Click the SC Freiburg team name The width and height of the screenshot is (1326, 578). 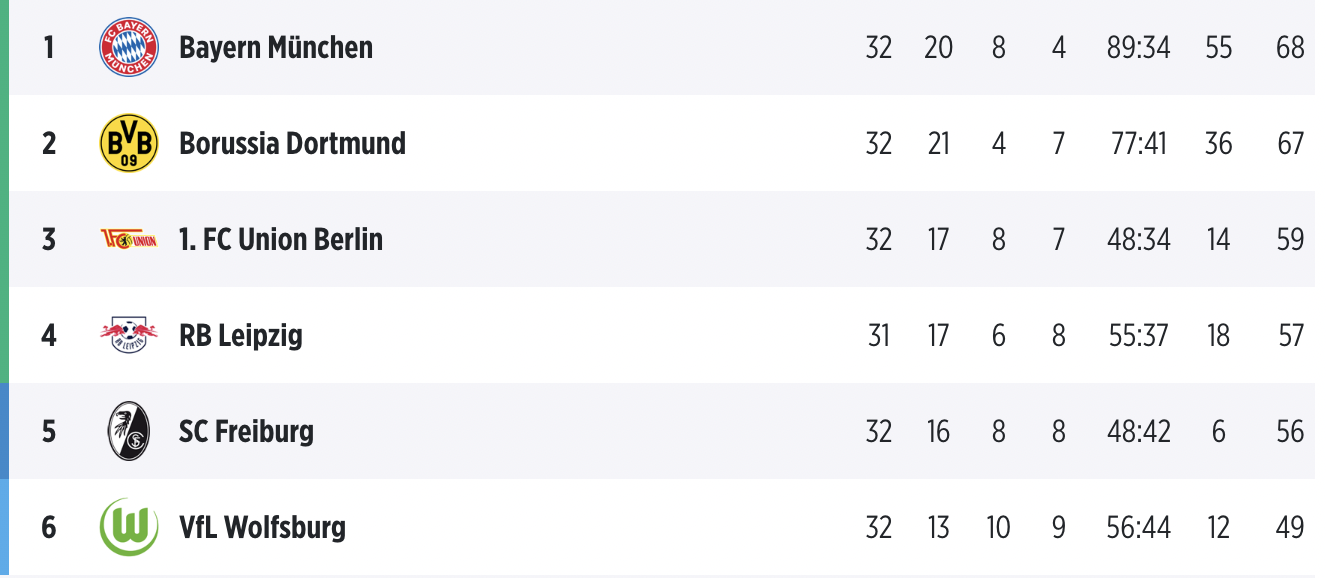[x=246, y=431]
